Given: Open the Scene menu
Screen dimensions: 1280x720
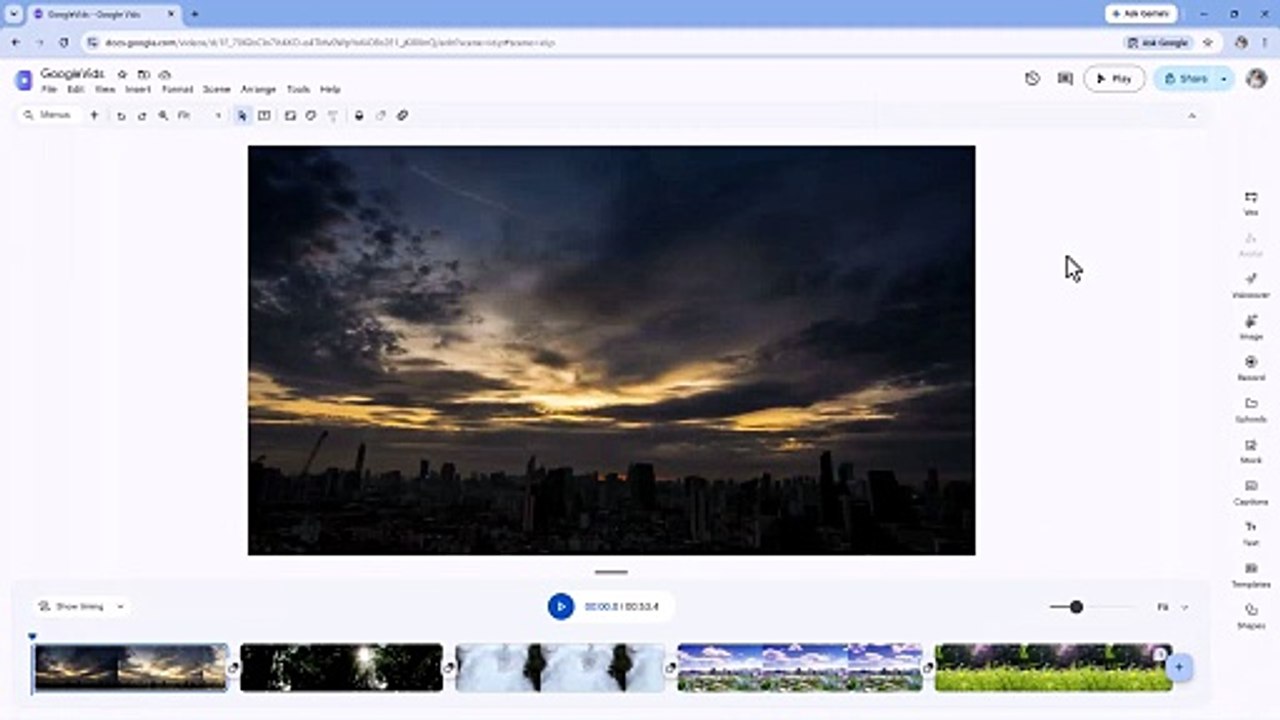Looking at the screenshot, I should (216, 90).
